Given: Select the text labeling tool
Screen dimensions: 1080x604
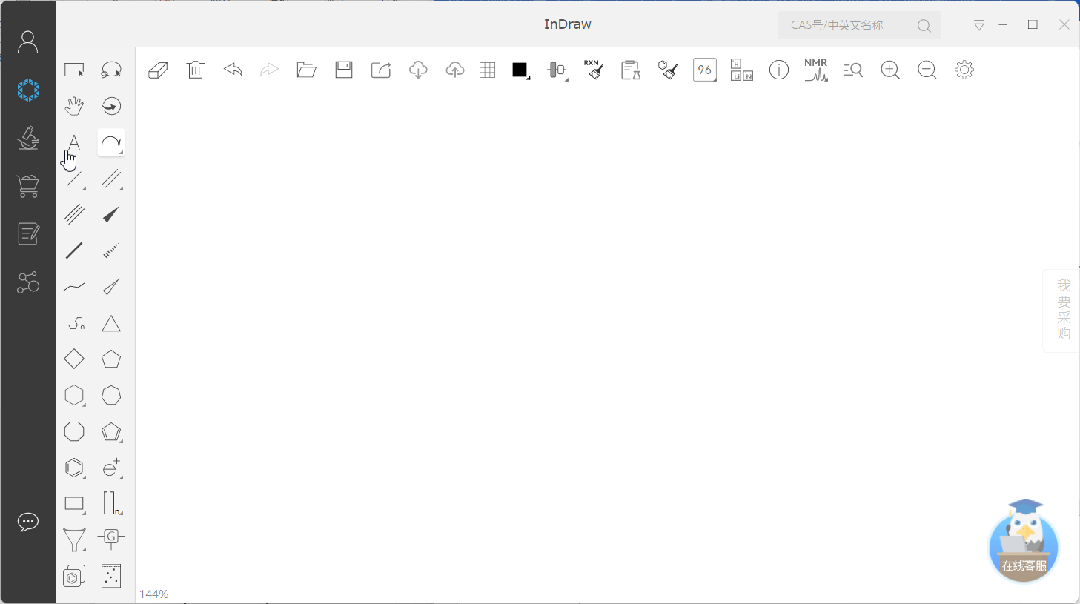Looking at the screenshot, I should (x=74, y=143).
